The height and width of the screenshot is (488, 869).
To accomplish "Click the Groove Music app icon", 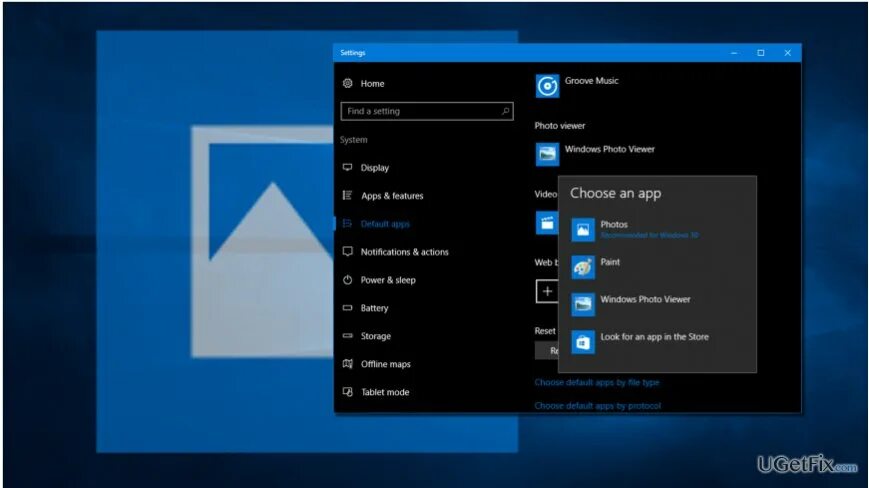I will (x=547, y=86).
